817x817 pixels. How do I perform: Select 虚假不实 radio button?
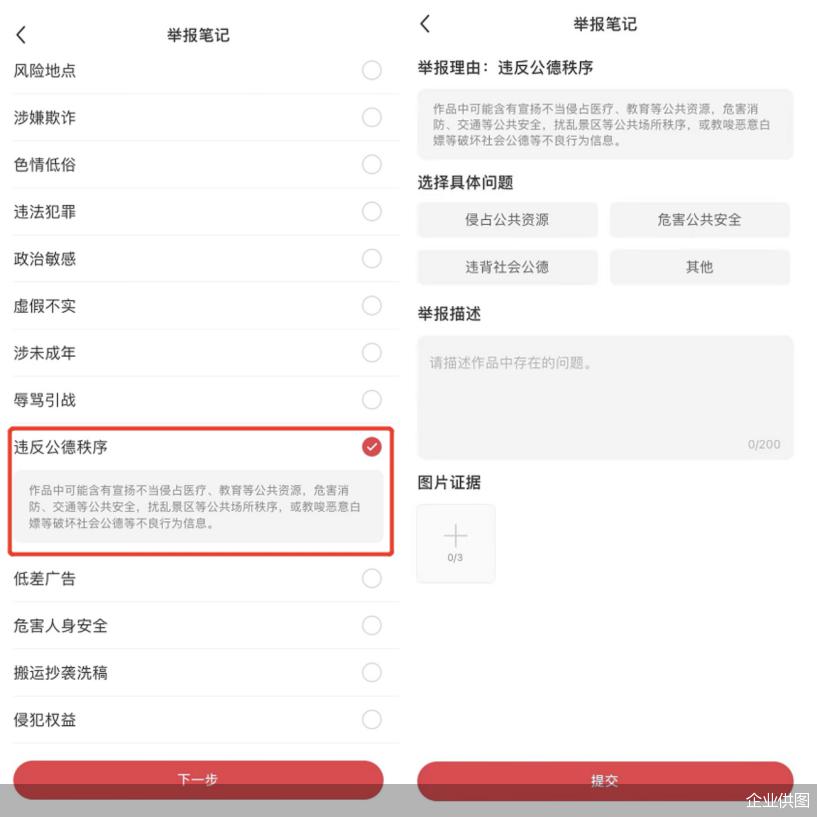[372, 306]
